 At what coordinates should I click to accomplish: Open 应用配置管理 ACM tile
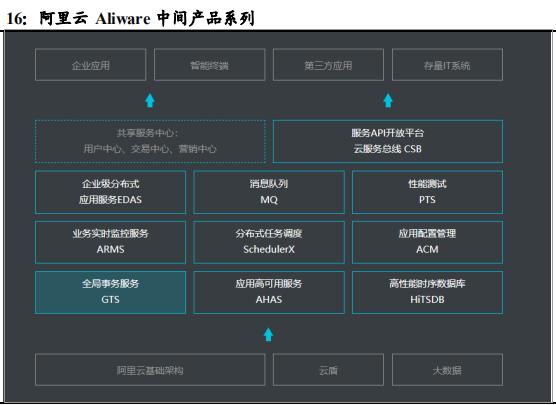click(427, 242)
